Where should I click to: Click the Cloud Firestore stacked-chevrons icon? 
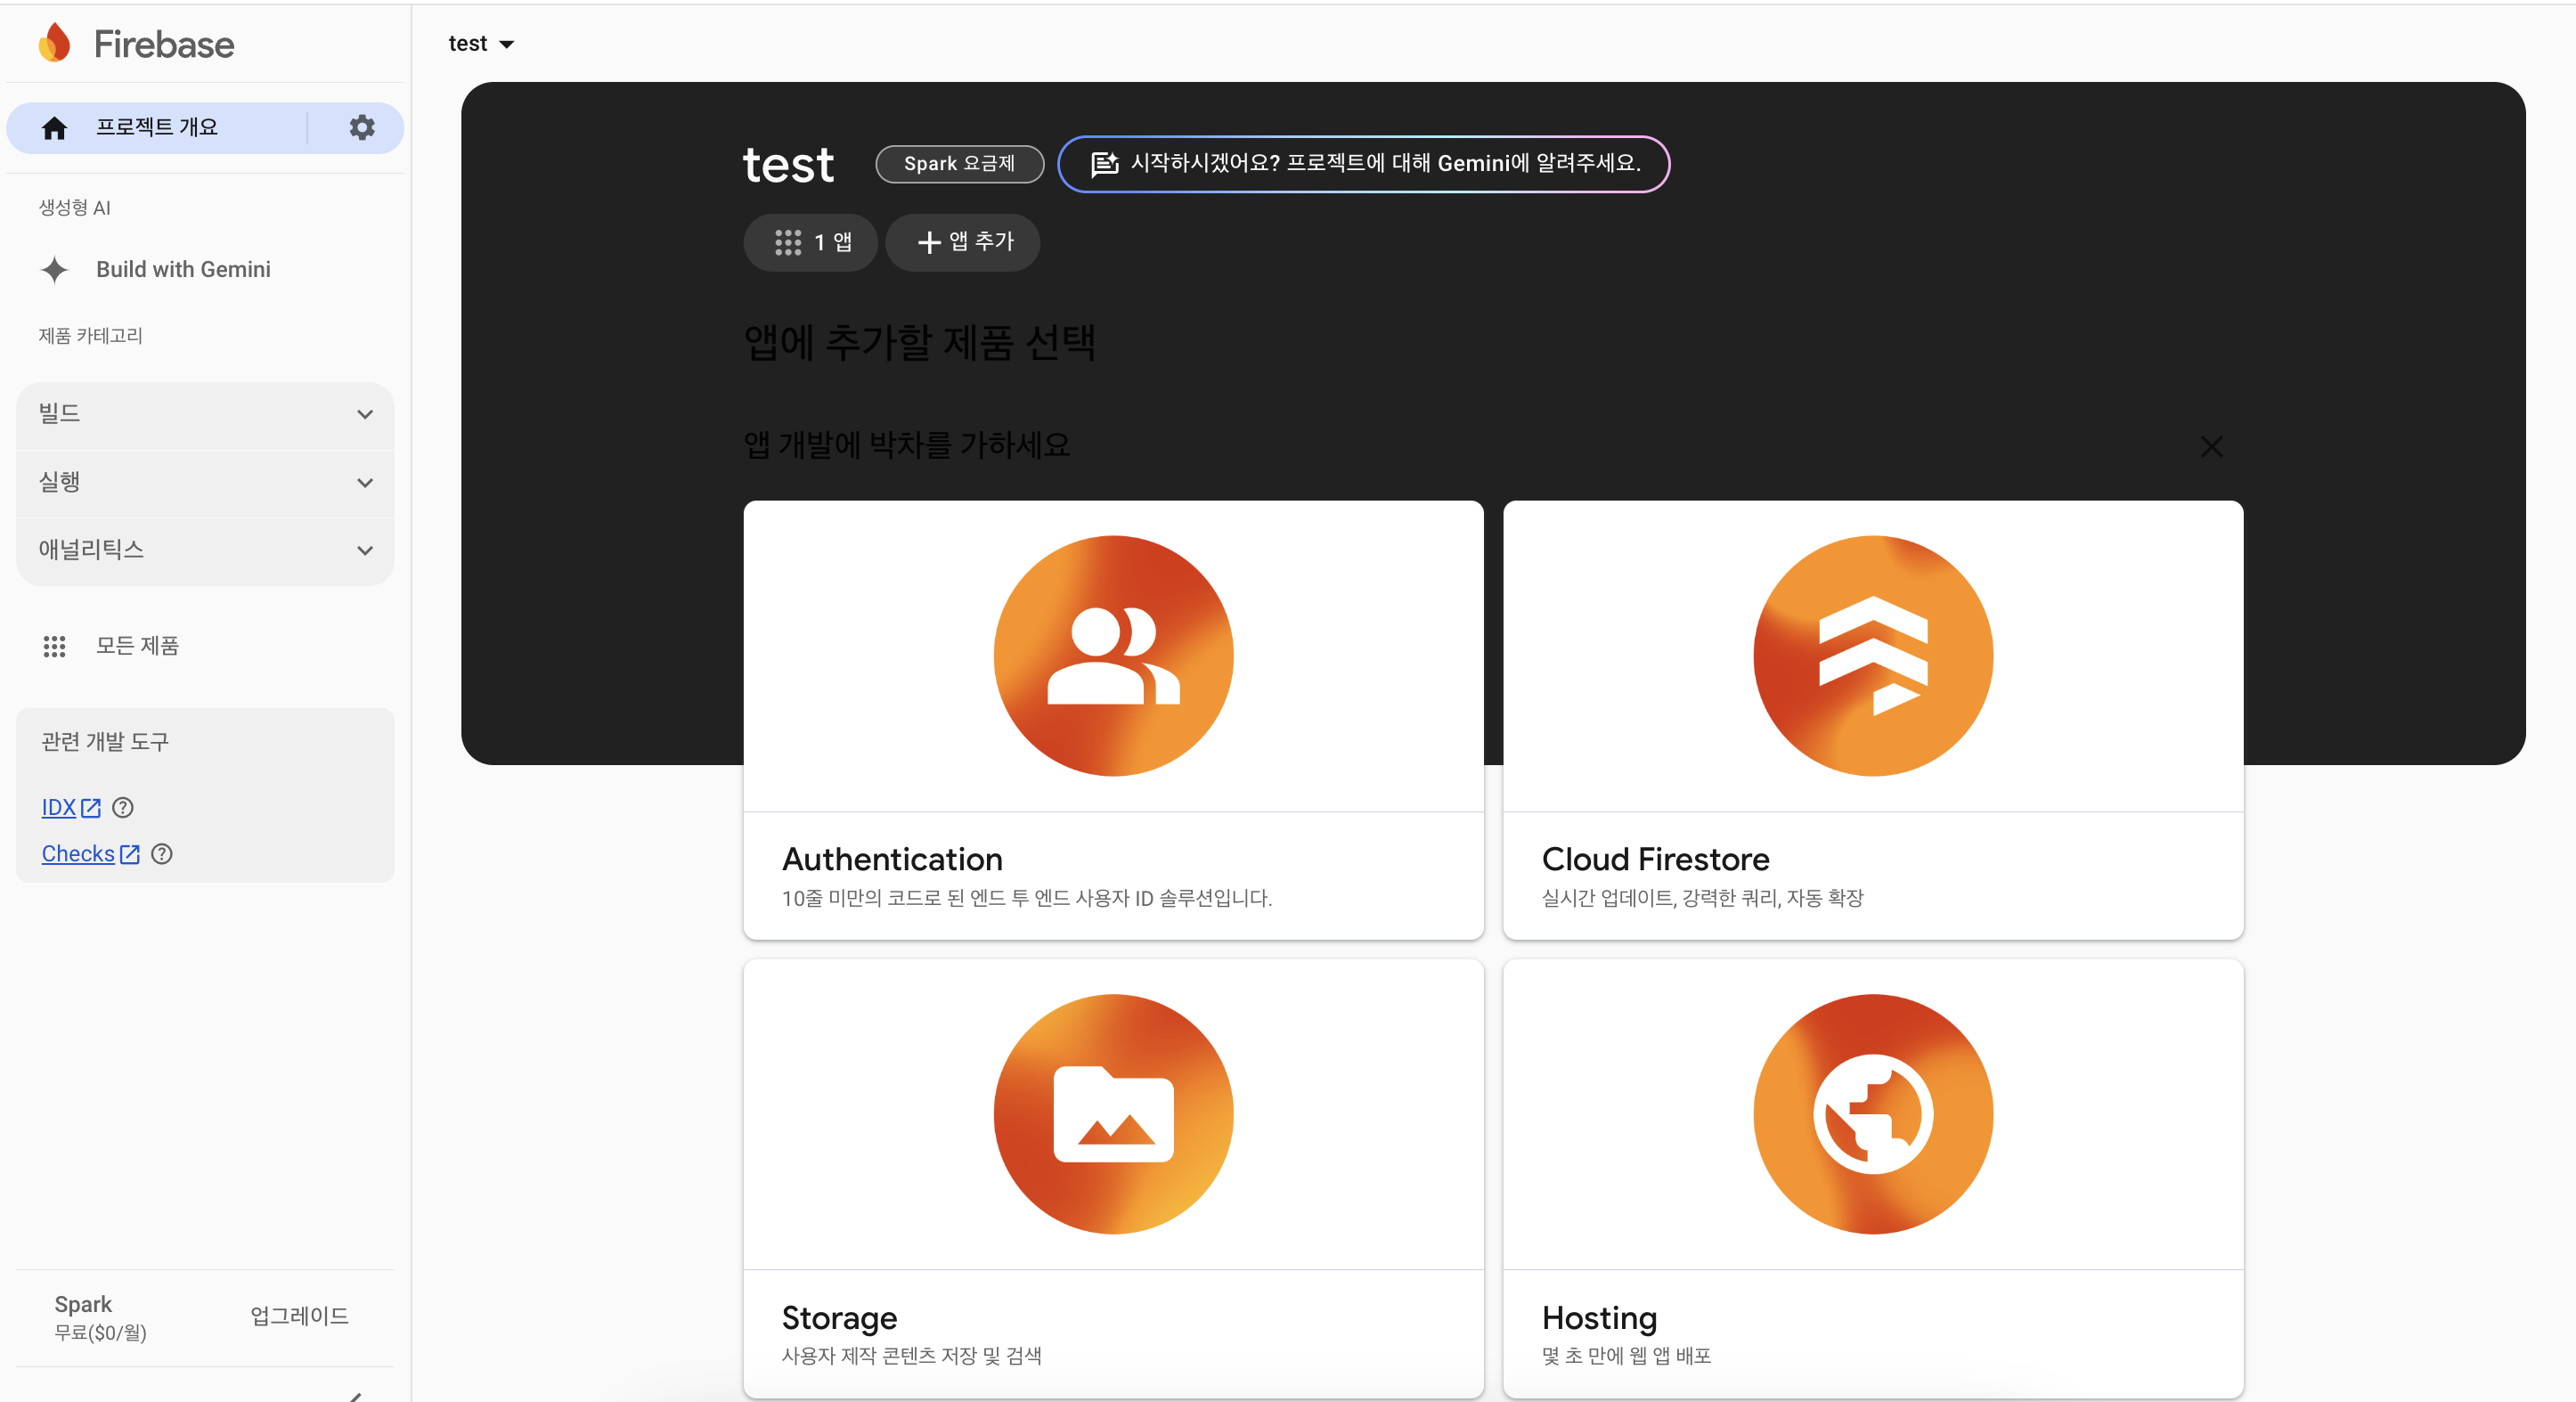coord(1872,656)
